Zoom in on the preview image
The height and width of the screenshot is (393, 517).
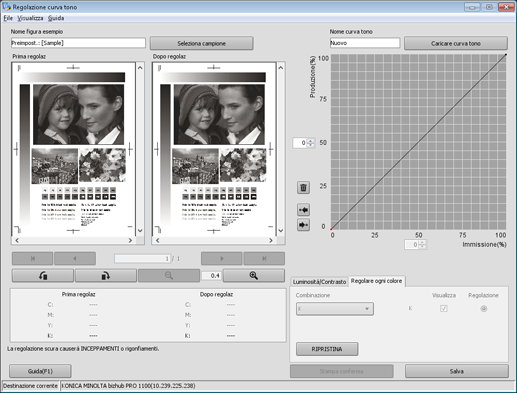coord(254,276)
